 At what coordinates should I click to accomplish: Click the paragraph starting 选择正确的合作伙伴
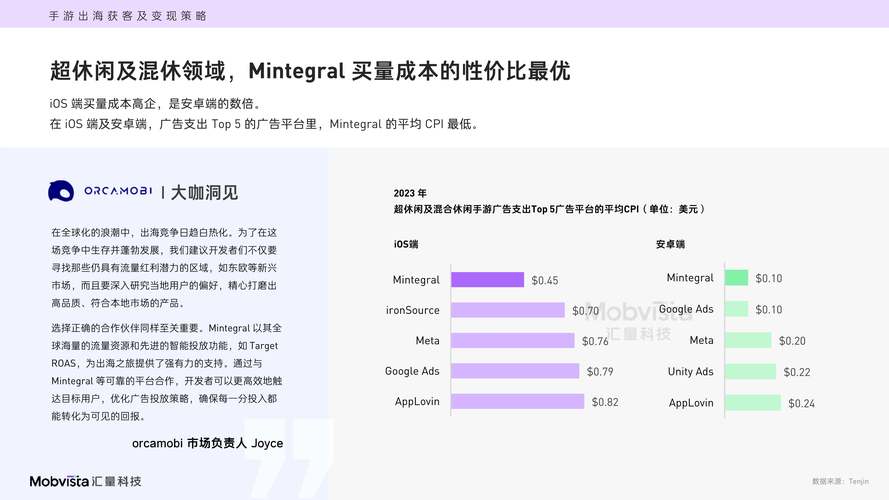(x=167, y=372)
